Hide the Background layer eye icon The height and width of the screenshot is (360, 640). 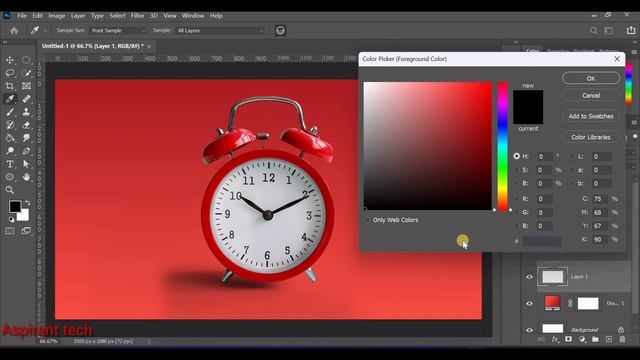(529, 330)
